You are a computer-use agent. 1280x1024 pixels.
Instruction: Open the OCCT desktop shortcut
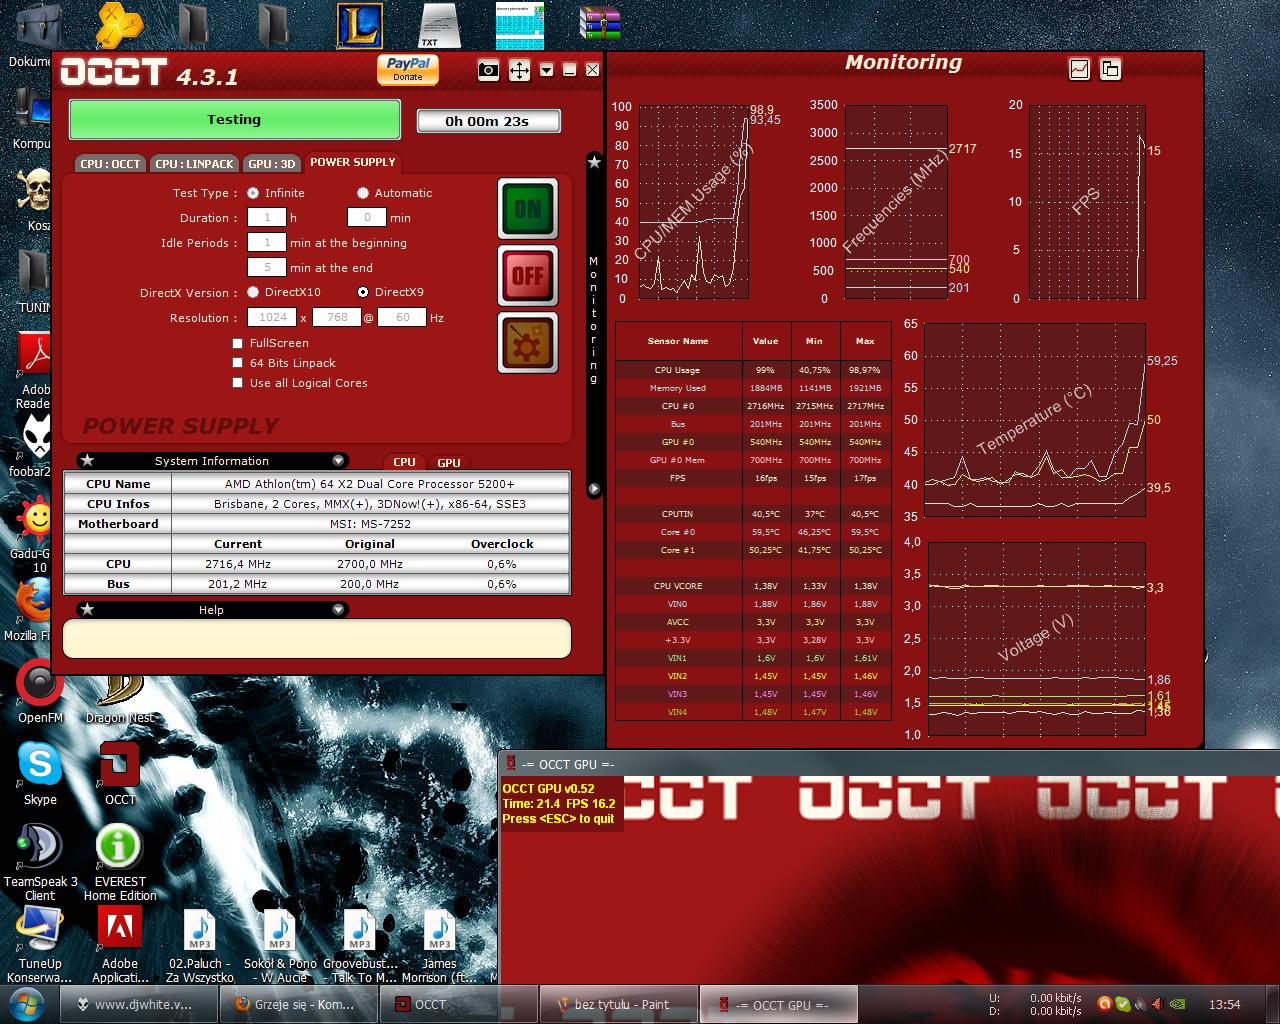pyautogui.click(x=120, y=775)
